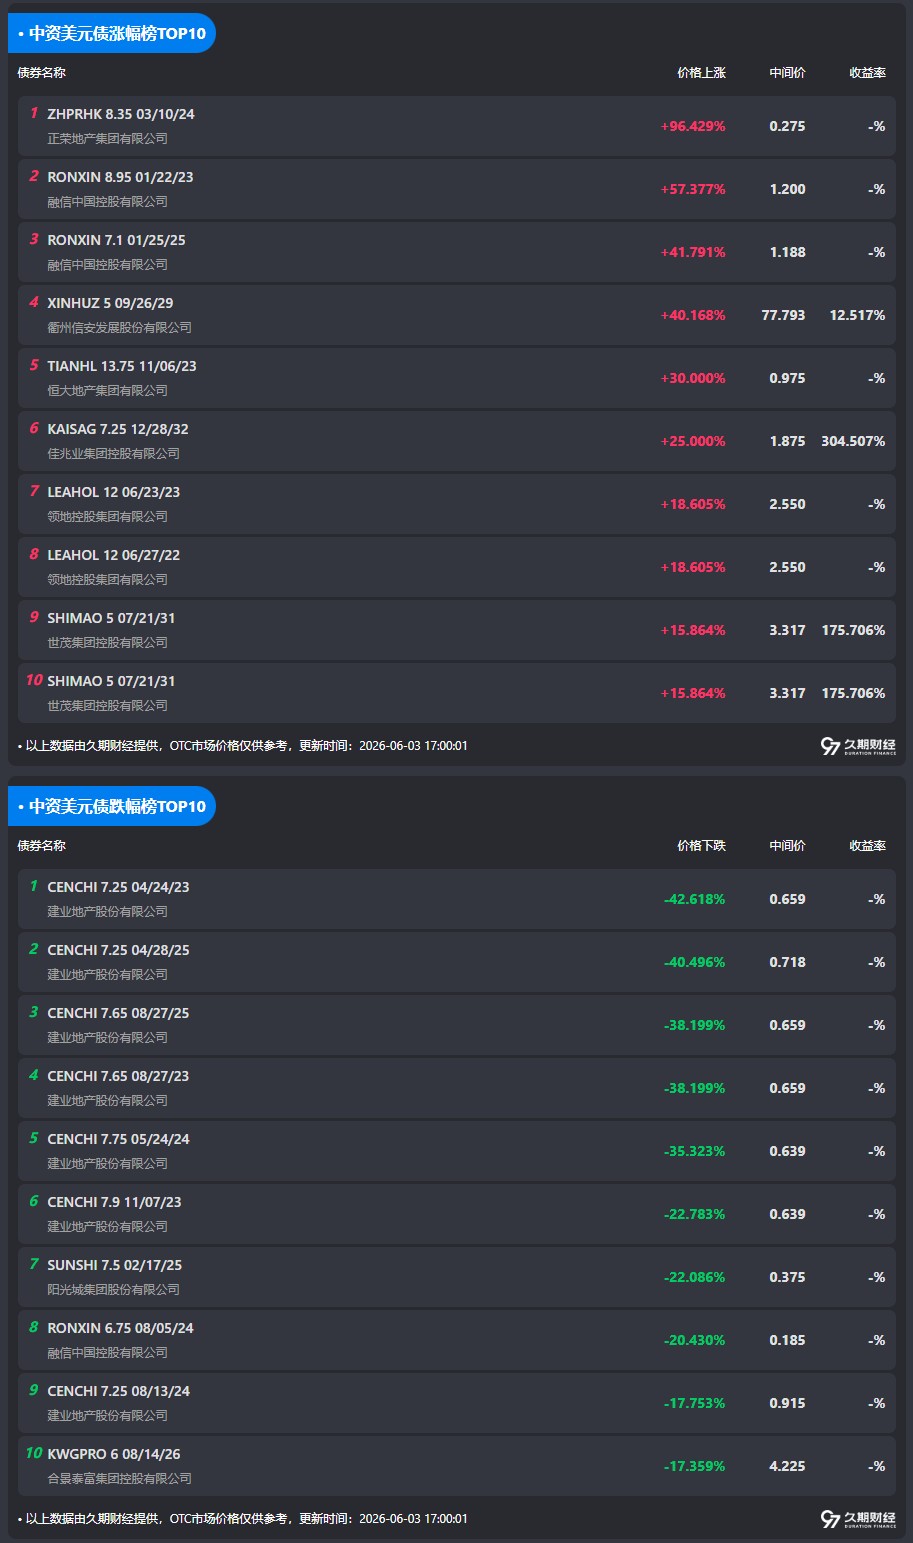
Task: Click +25.000% price gain value
Action: (x=693, y=441)
